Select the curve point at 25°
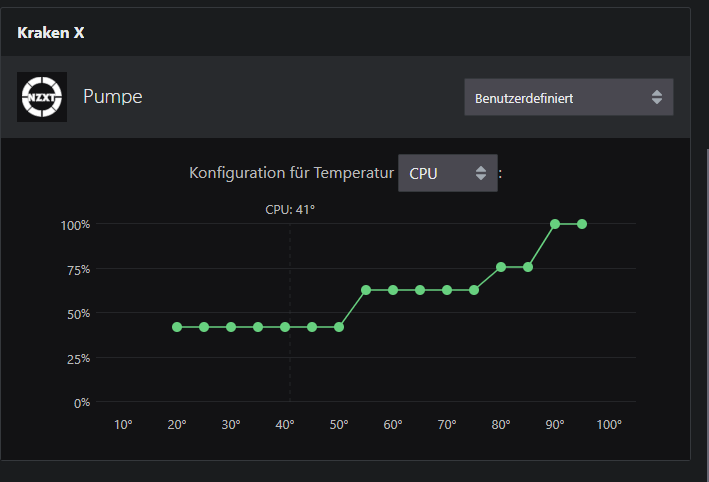 point(204,327)
